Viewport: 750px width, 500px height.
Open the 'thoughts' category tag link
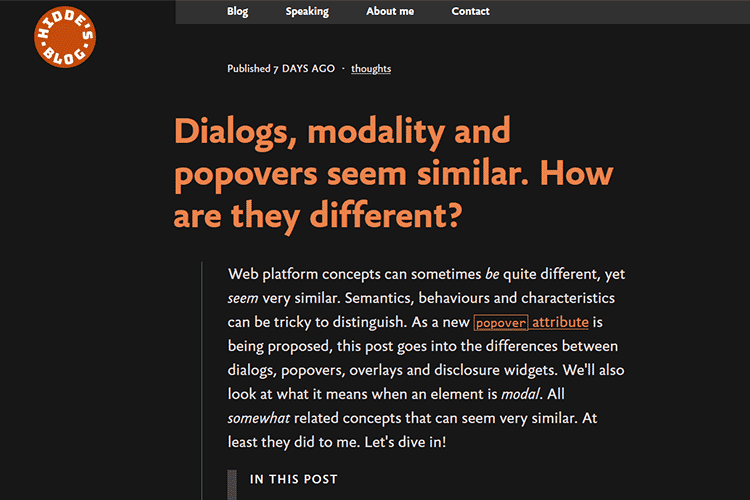pos(371,69)
